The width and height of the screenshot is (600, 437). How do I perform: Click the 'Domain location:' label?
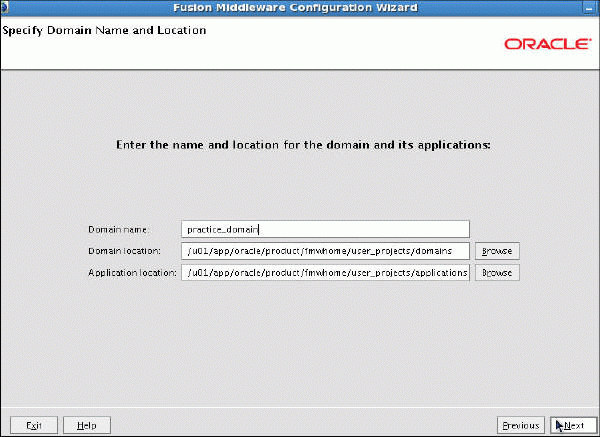coord(124,251)
